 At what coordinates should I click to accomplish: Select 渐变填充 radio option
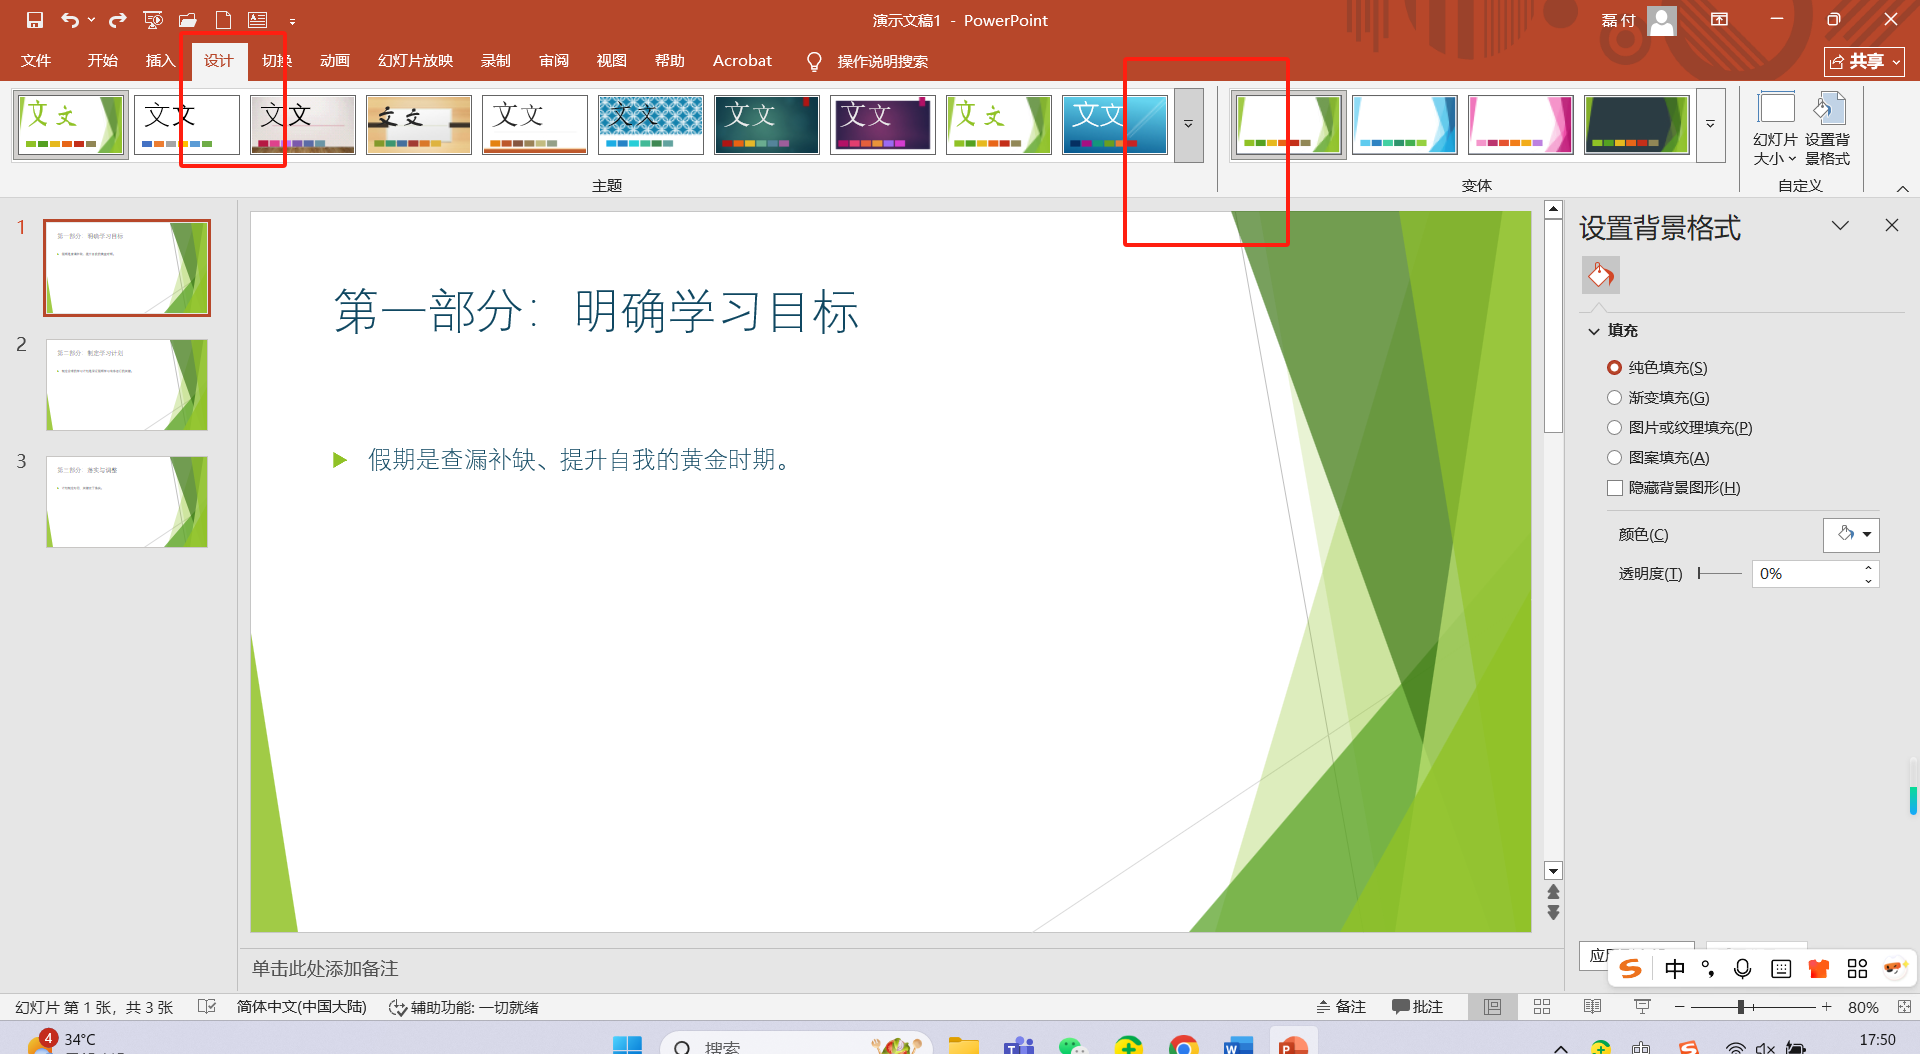[1614, 398]
